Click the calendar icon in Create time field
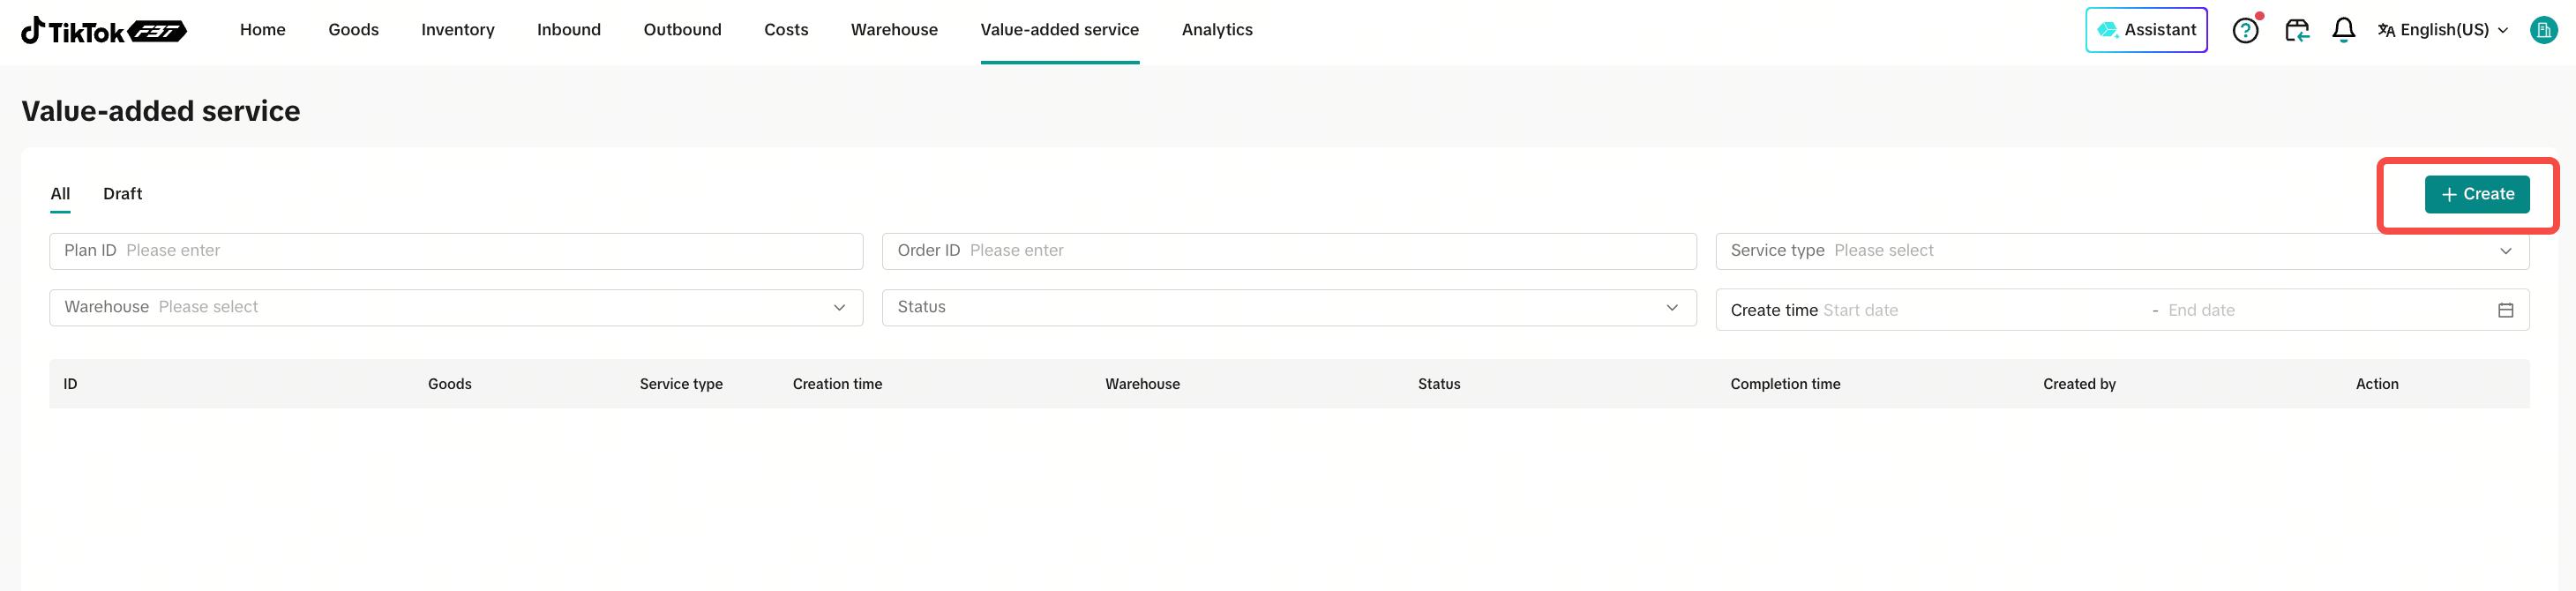 (x=2505, y=310)
